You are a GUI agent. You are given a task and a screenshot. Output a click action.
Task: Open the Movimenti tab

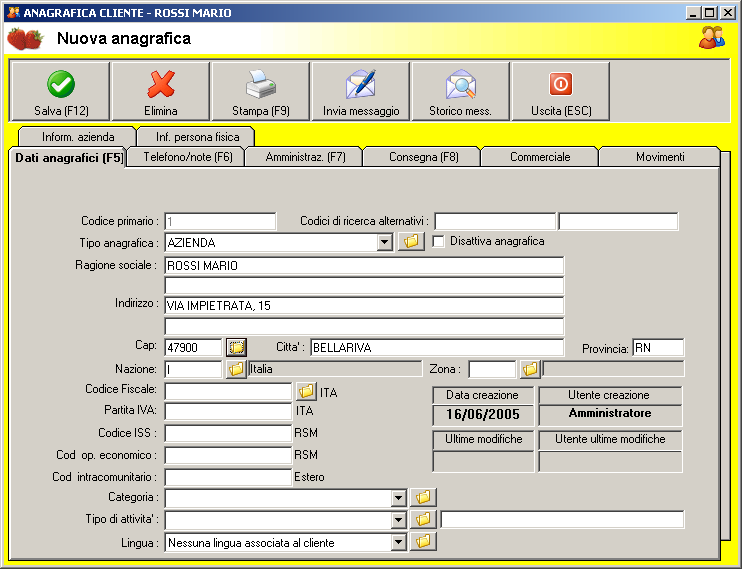(x=660, y=157)
